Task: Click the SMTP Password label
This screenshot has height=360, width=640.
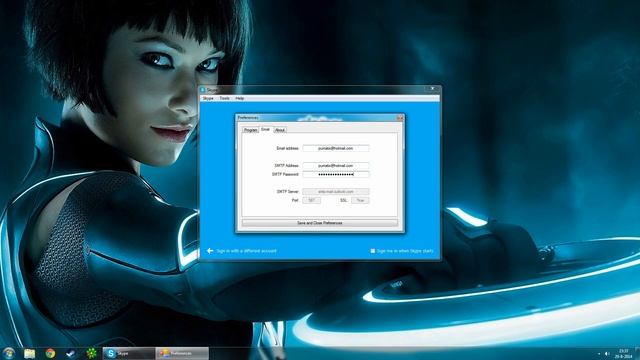Action: (286, 174)
